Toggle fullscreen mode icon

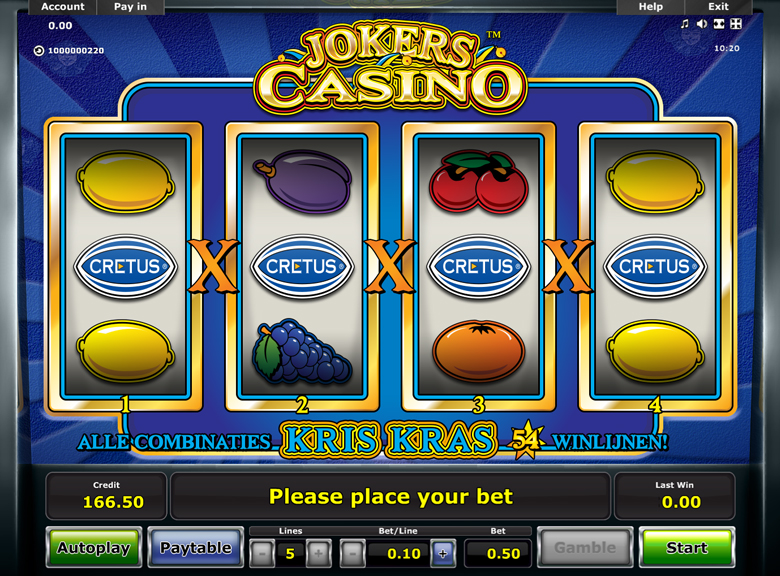[x=719, y=24]
